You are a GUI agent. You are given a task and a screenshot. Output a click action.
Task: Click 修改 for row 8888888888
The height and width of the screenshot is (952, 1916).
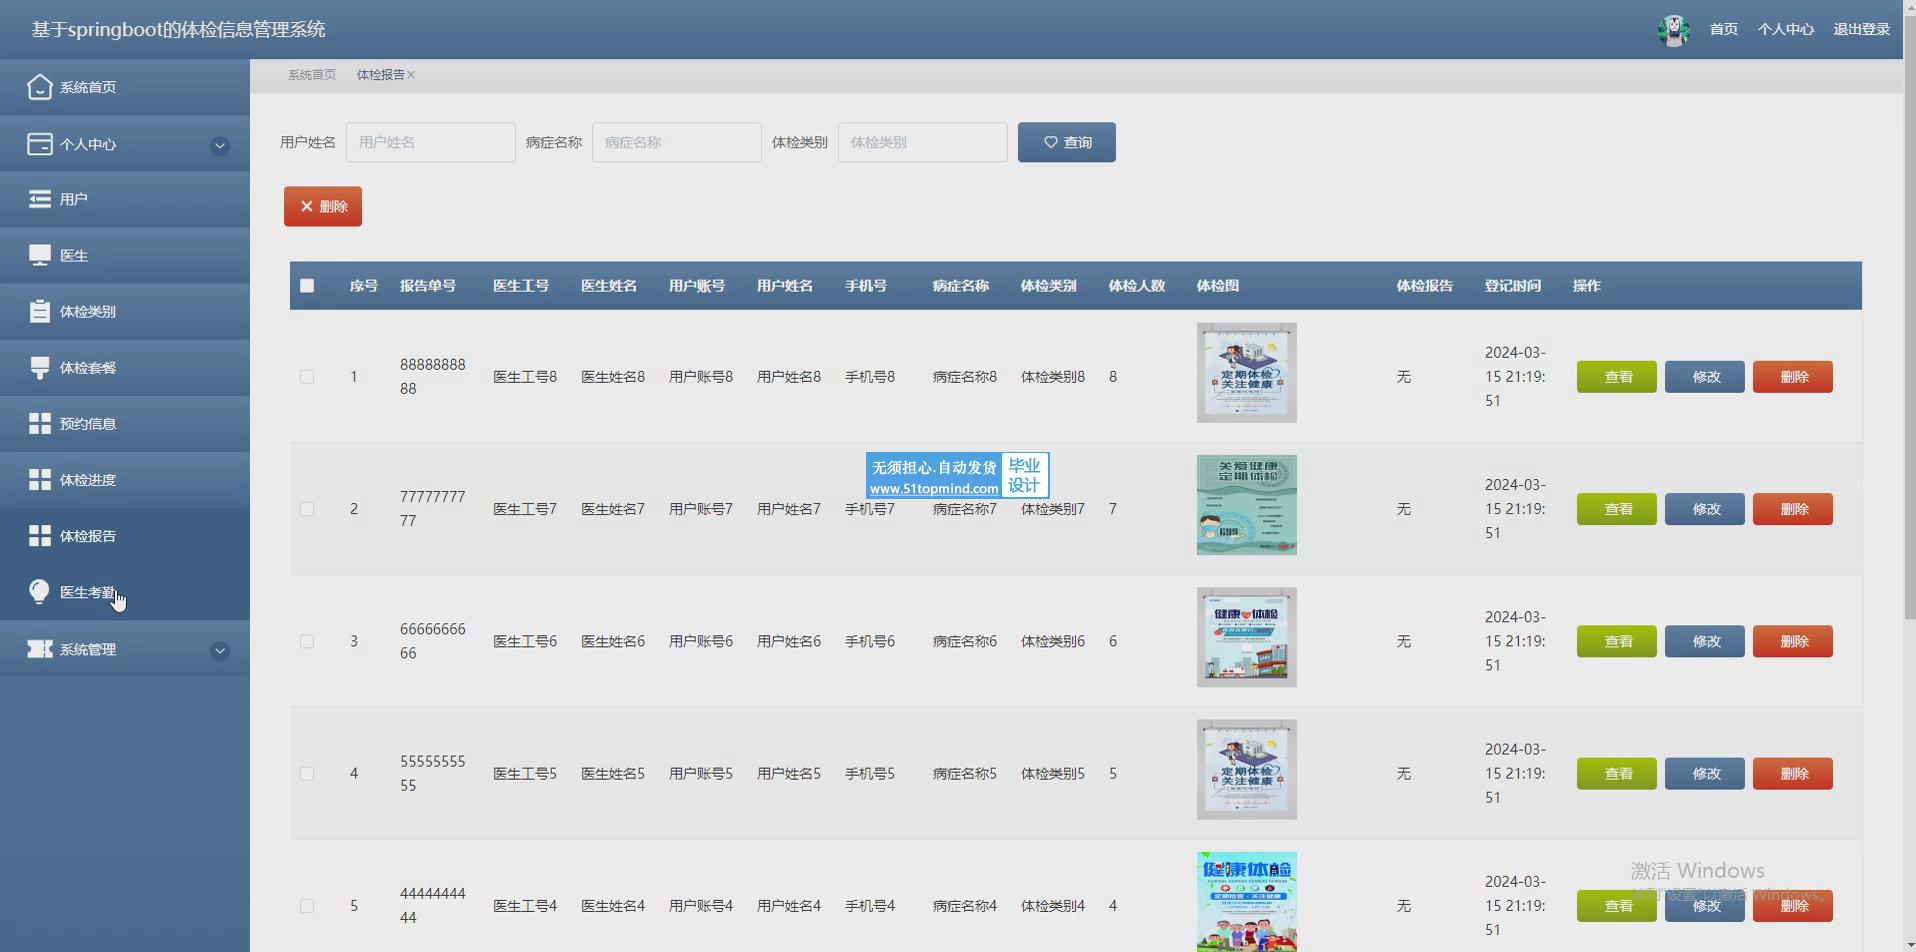tap(1705, 377)
